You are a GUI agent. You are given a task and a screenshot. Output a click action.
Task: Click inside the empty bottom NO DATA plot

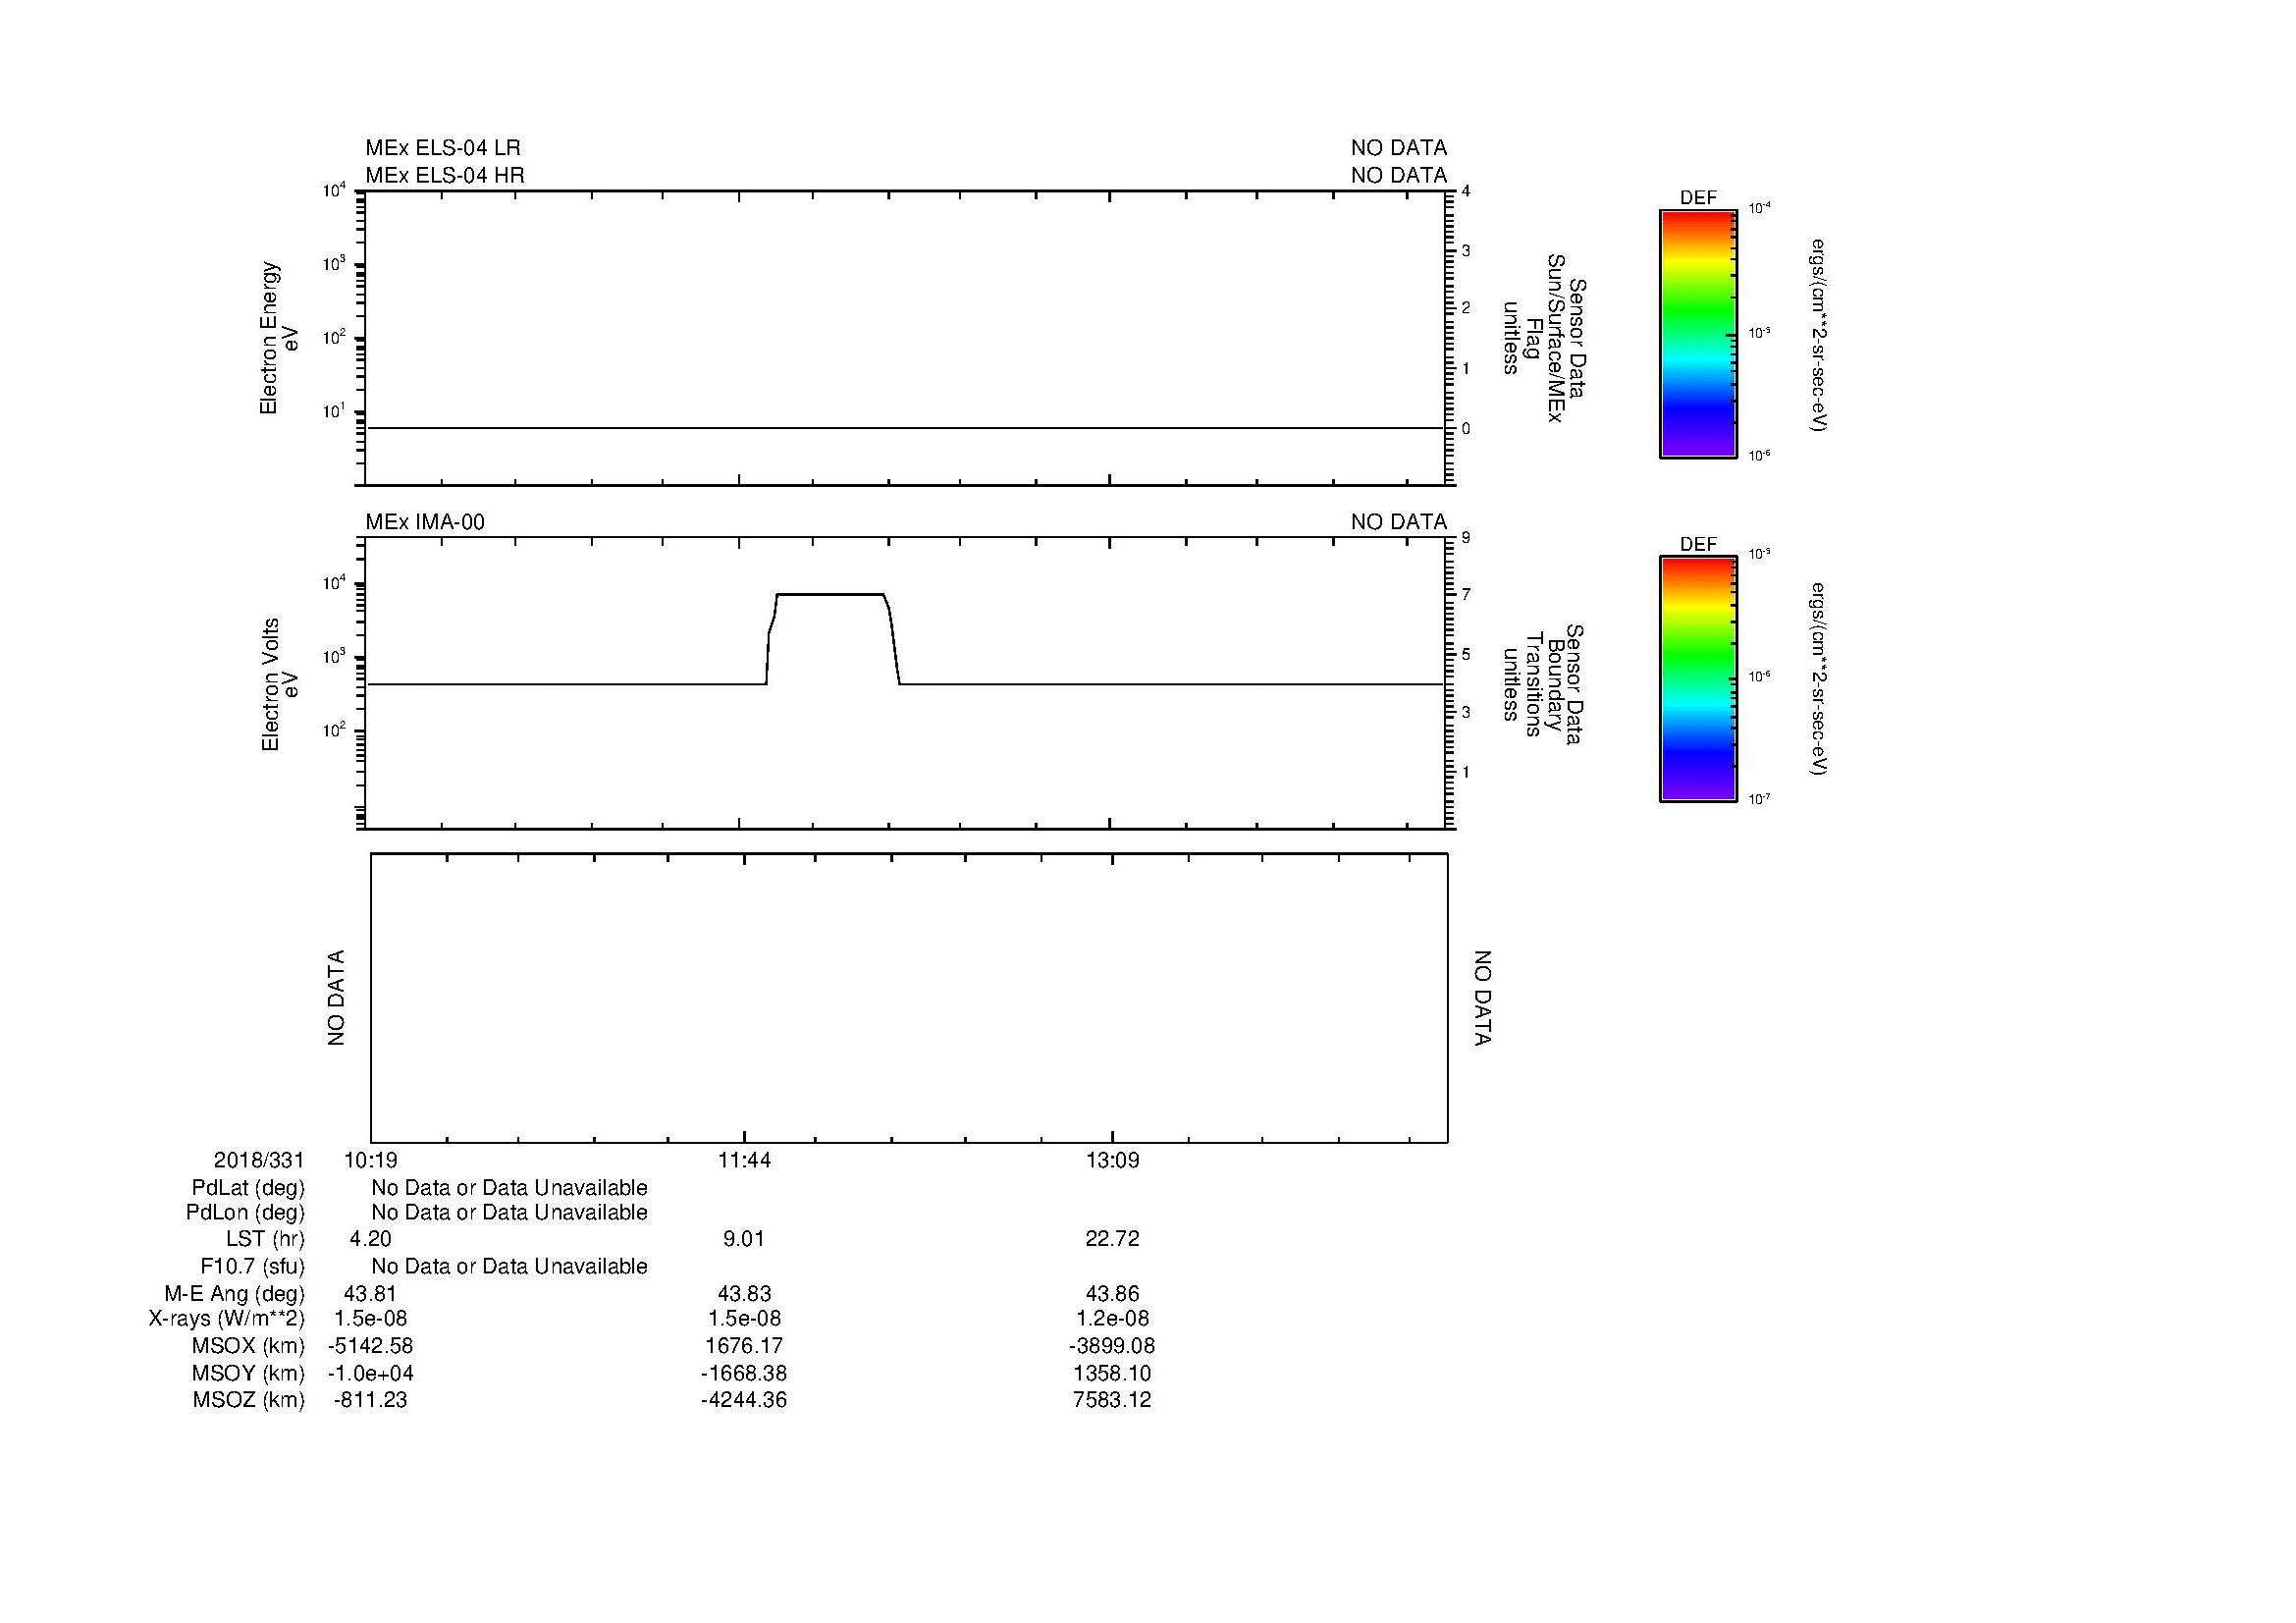point(909,998)
